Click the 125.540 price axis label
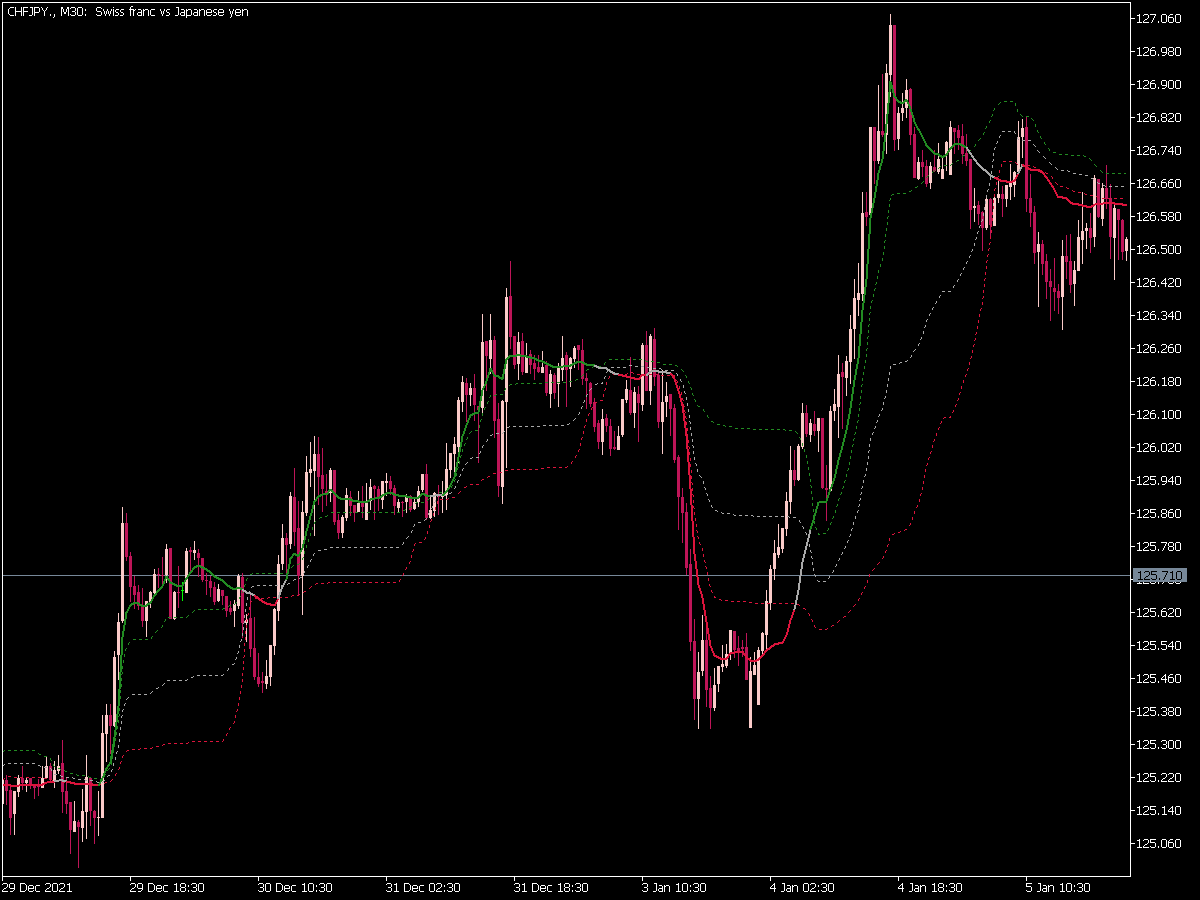This screenshot has height=900, width=1200. pos(1158,646)
